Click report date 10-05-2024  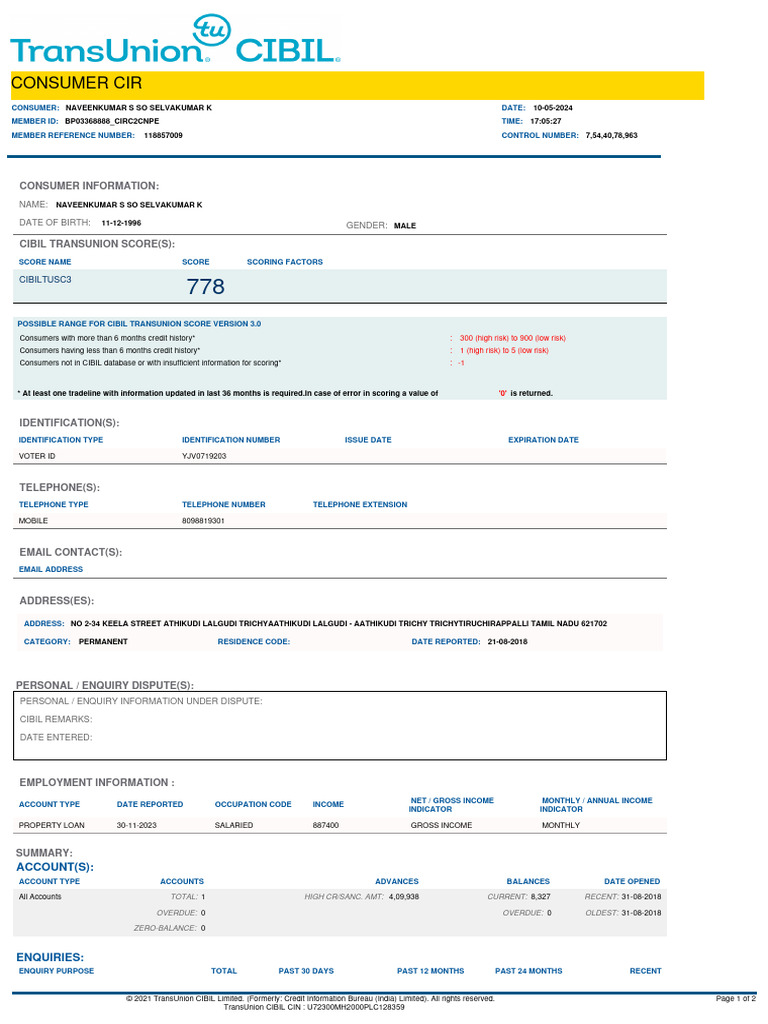552,108
